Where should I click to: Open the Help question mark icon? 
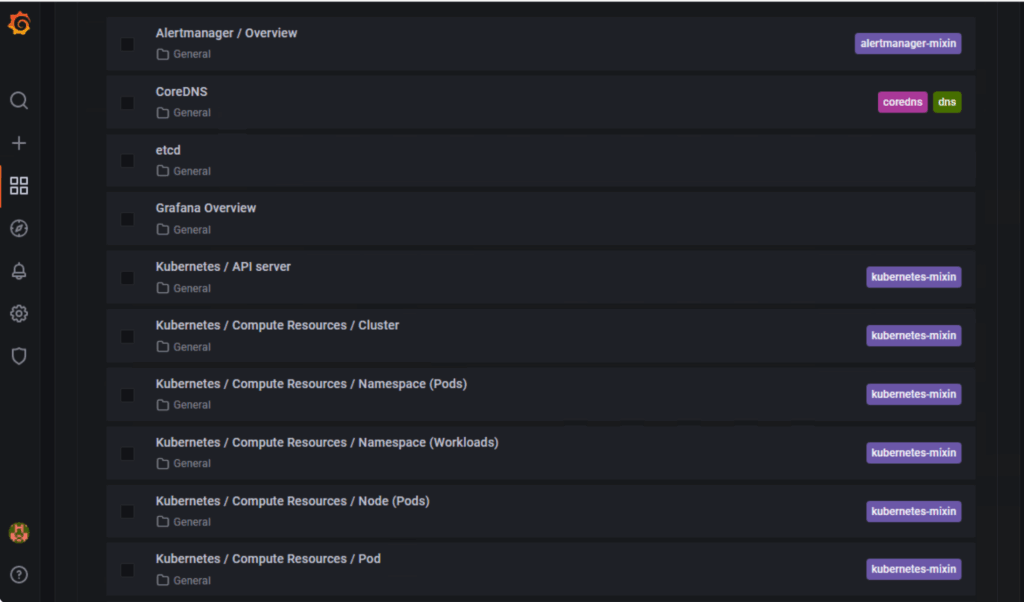pyautogui.click(x=19, y=574)
